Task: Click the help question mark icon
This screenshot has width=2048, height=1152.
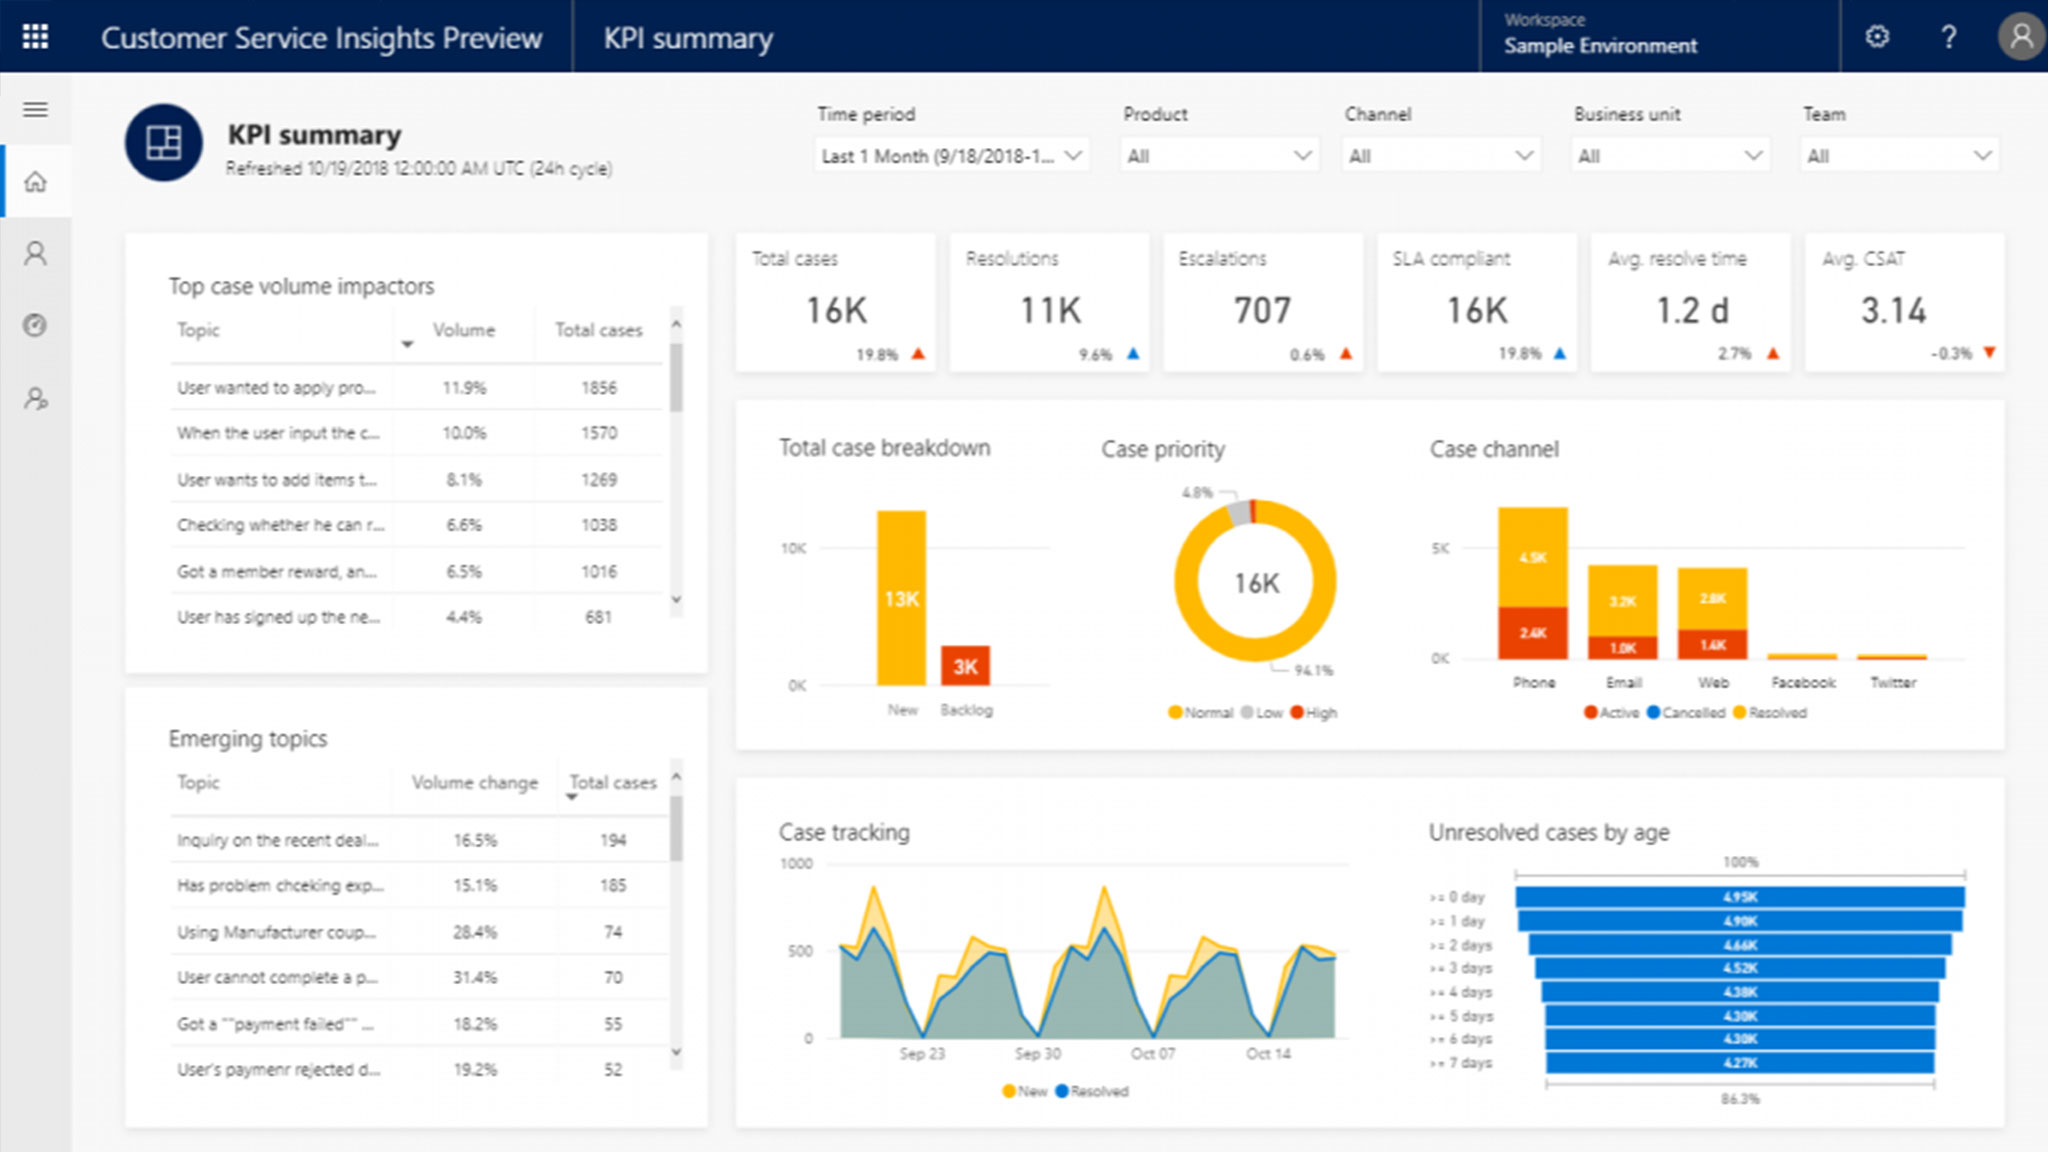Action: click(1948, 37)
